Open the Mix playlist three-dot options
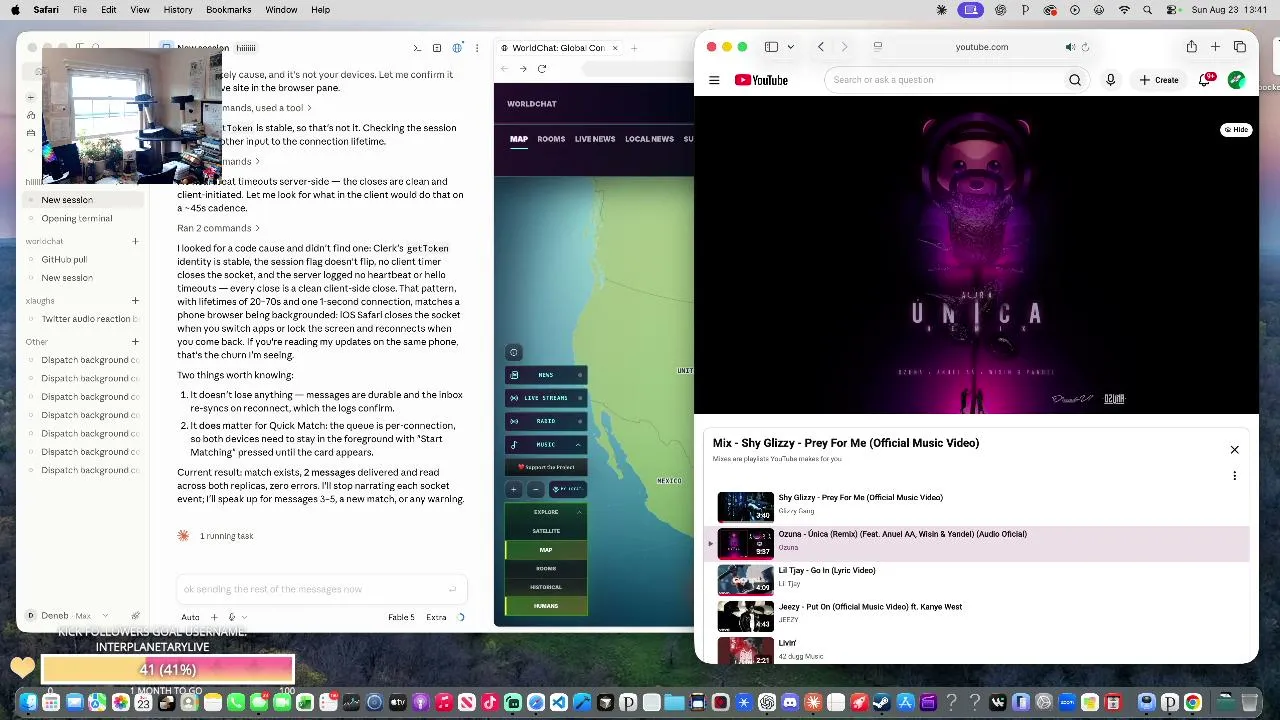 (x=1234, y=476)
